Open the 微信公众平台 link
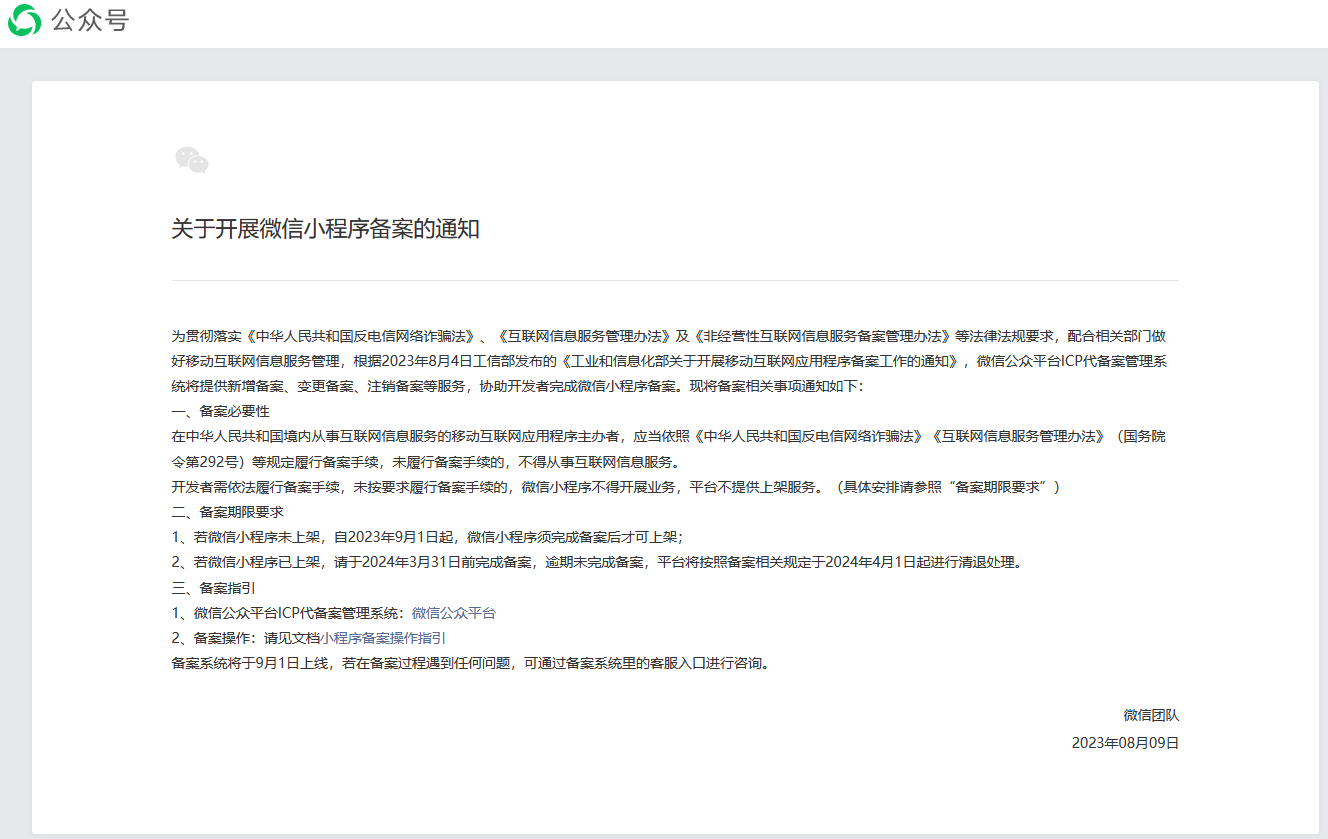 coord(453,613)
